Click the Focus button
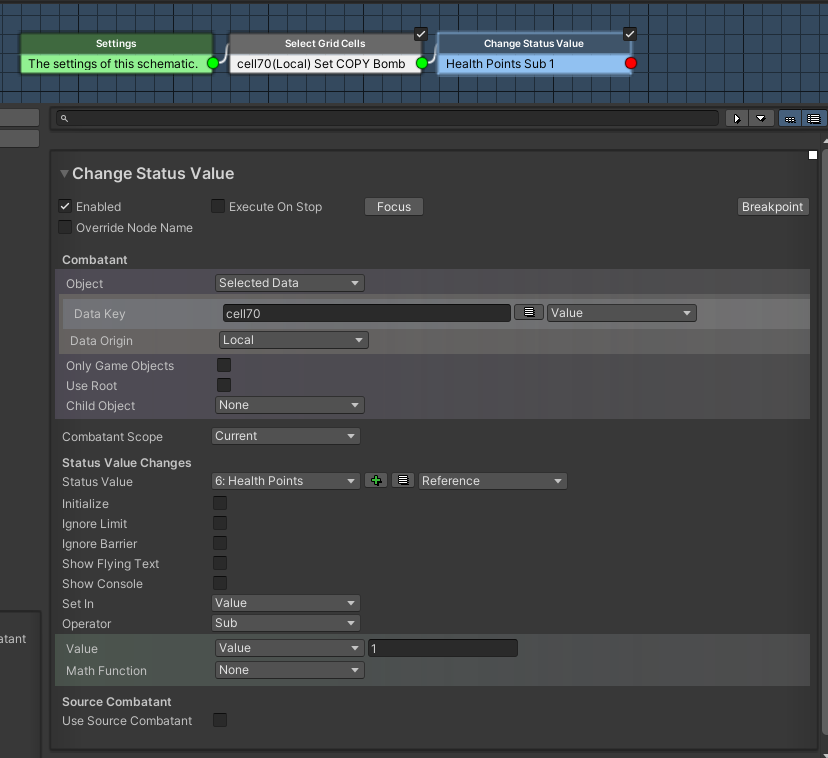Image resolution: width=828 pixels, height=758 pixels. tap(394, 207)
